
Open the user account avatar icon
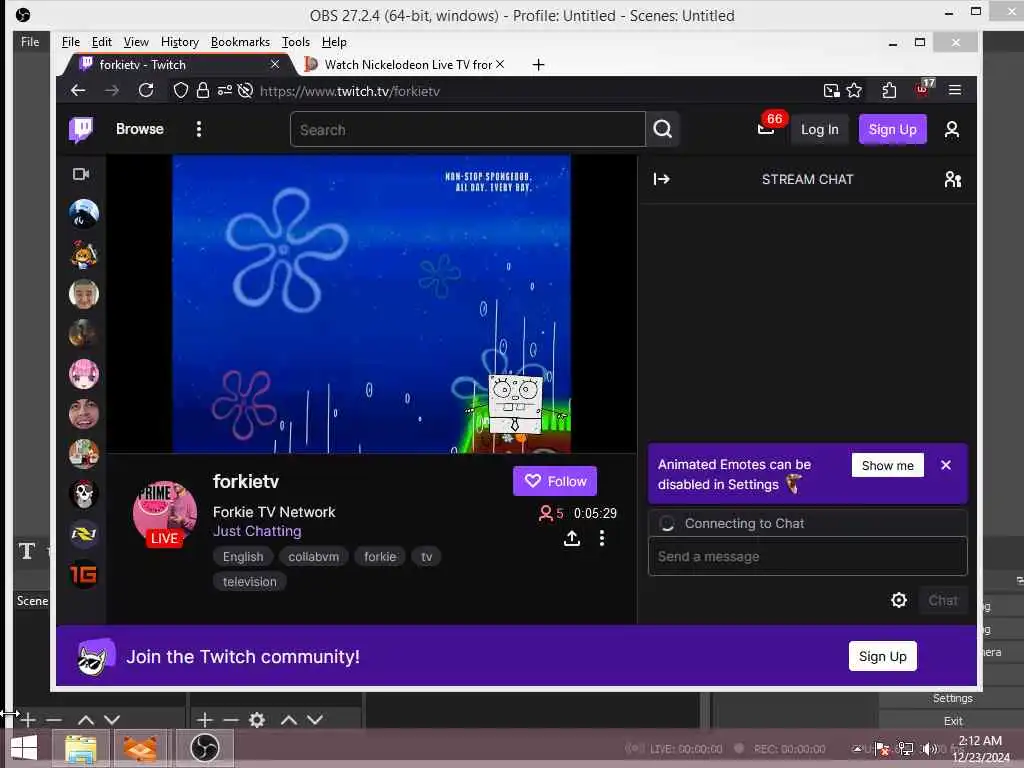coord(952,129)
